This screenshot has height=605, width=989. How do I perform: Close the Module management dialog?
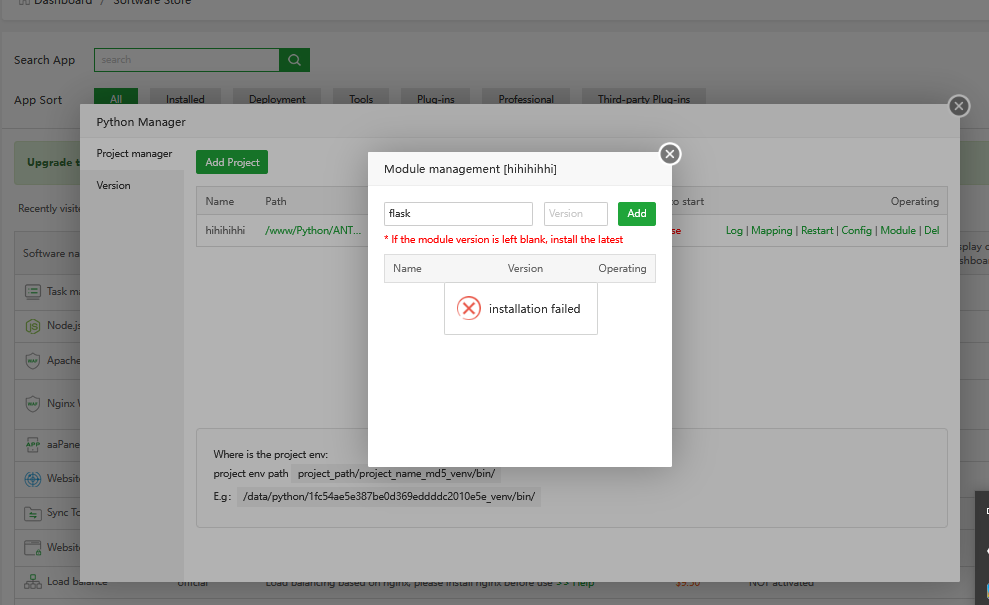click(x=670, y=154)
